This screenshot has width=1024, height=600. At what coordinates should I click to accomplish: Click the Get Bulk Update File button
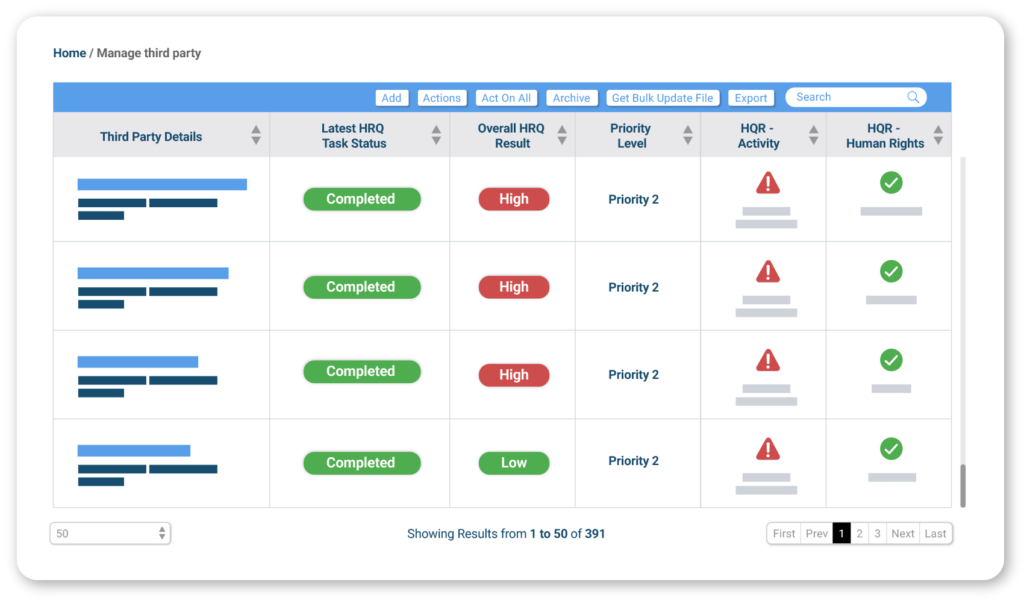(662, 98)
